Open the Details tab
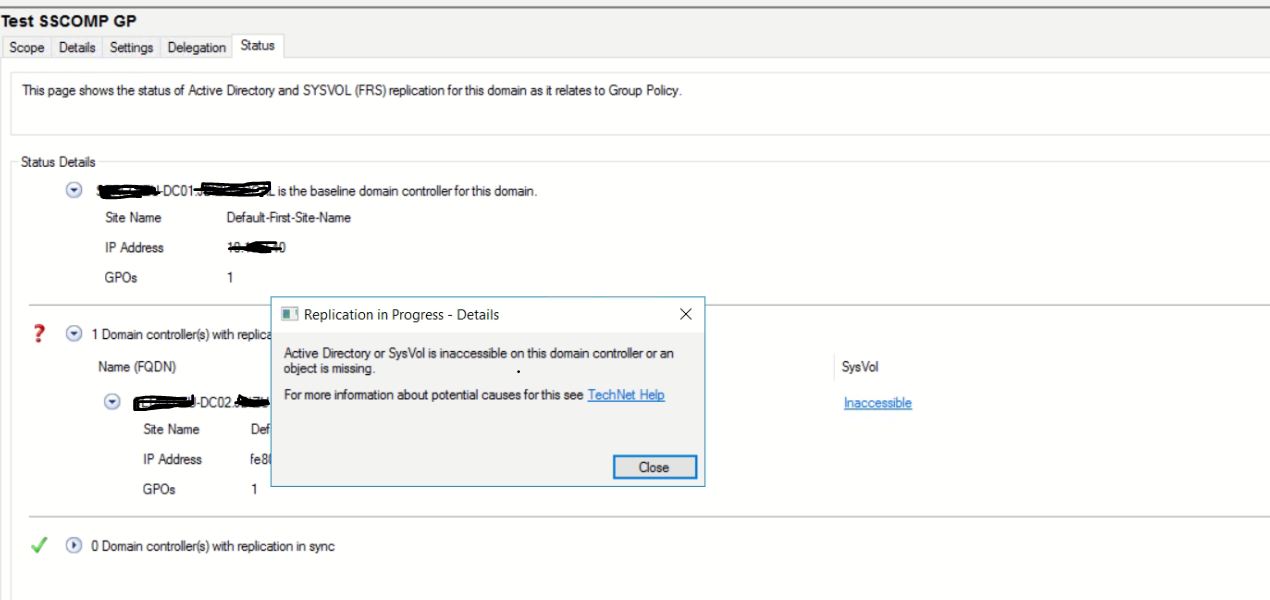This screenshot has height=600, width=1270. pyautogui.click(x=77, y=47)
